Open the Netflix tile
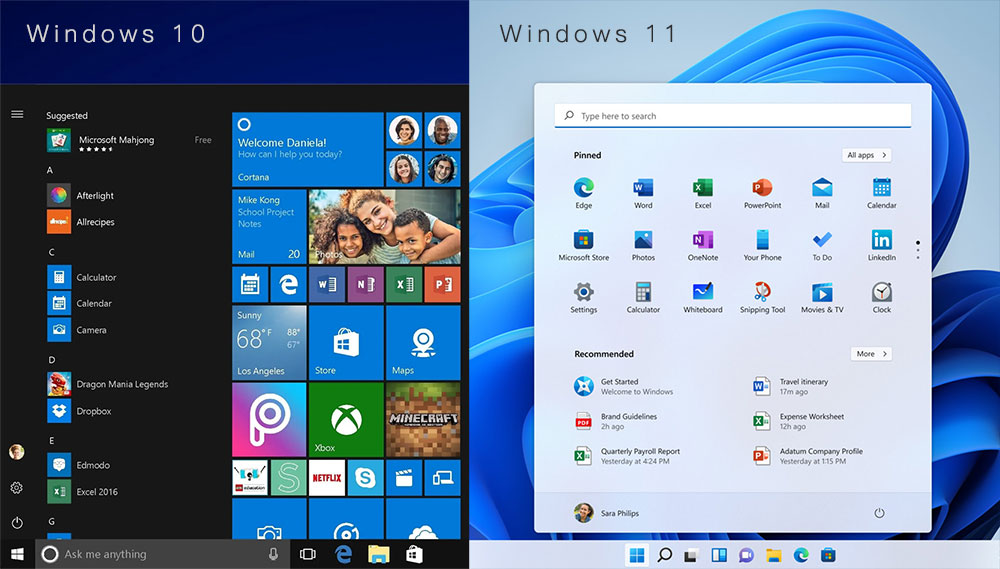The width and height of the screenshot is (1000, 569). pyautogui.click(x=327, y=478)
